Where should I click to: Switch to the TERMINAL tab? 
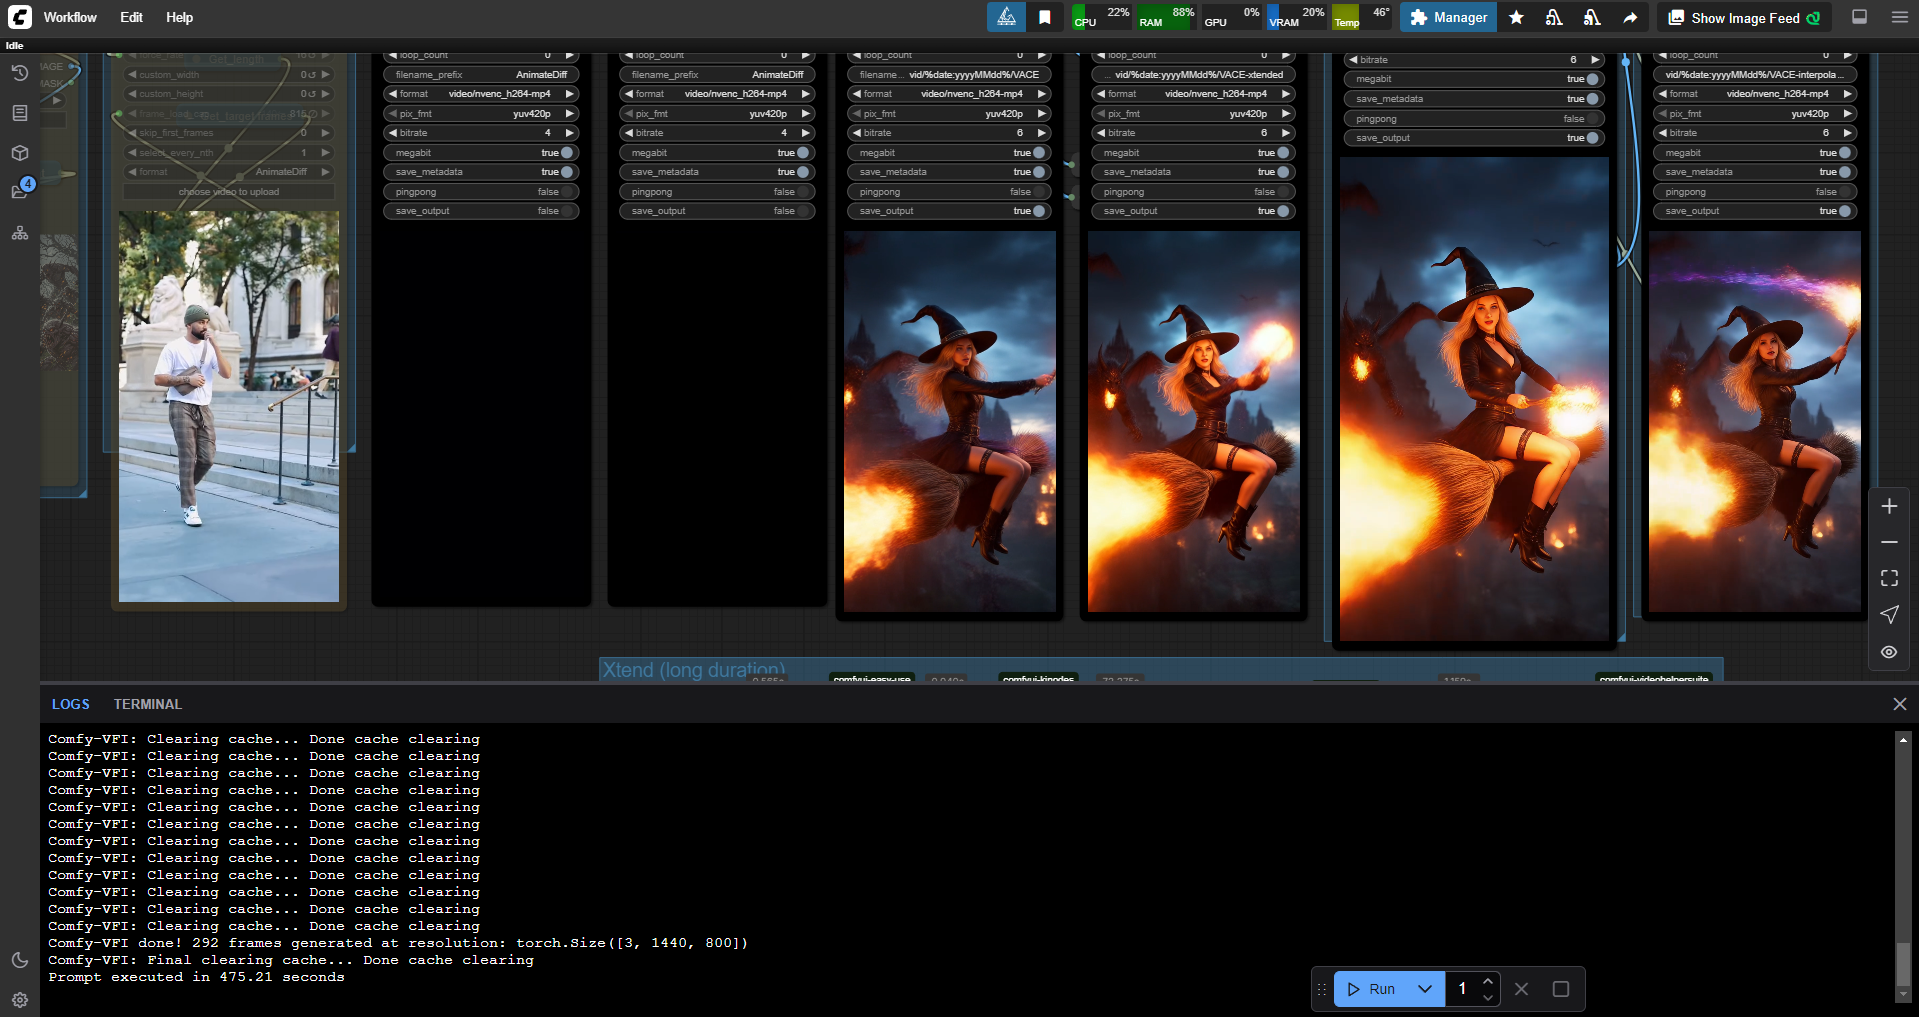coord(147,704)
